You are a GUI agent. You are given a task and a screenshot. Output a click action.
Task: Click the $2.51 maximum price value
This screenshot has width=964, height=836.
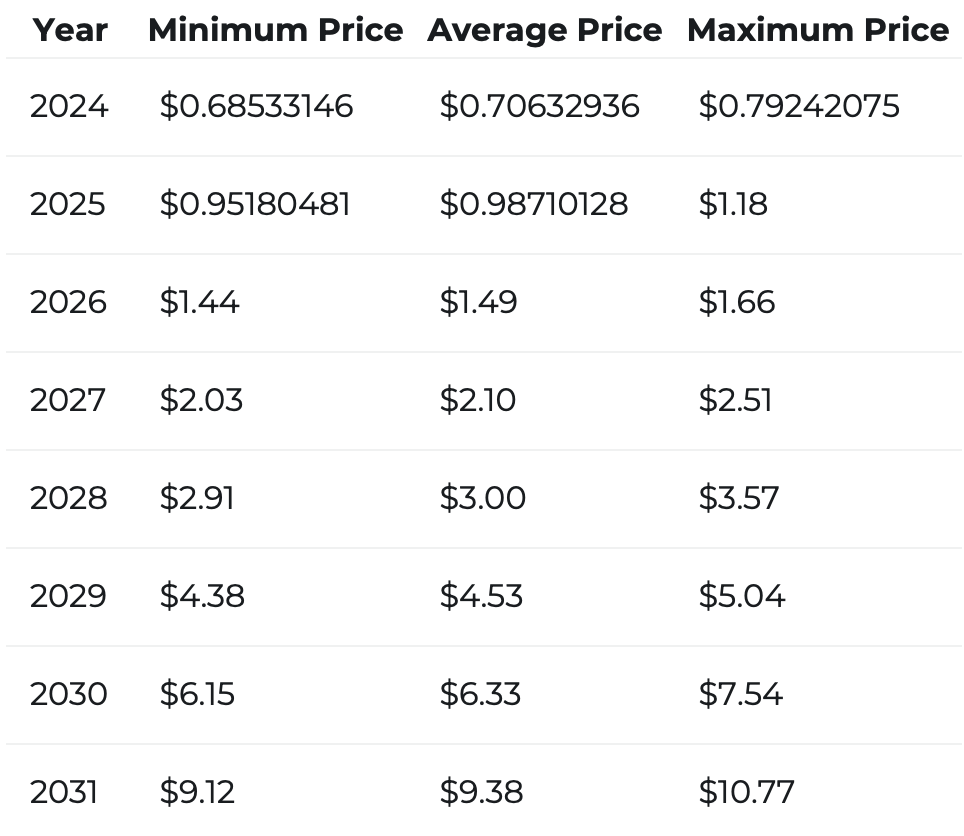tap(735, 400)
